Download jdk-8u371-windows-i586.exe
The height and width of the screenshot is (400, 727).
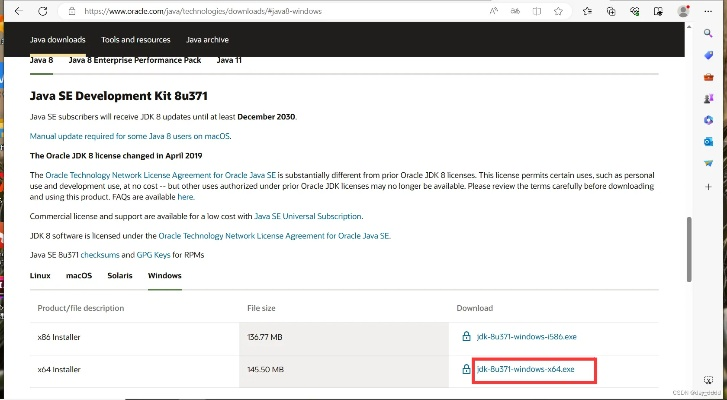click(525, 337)
